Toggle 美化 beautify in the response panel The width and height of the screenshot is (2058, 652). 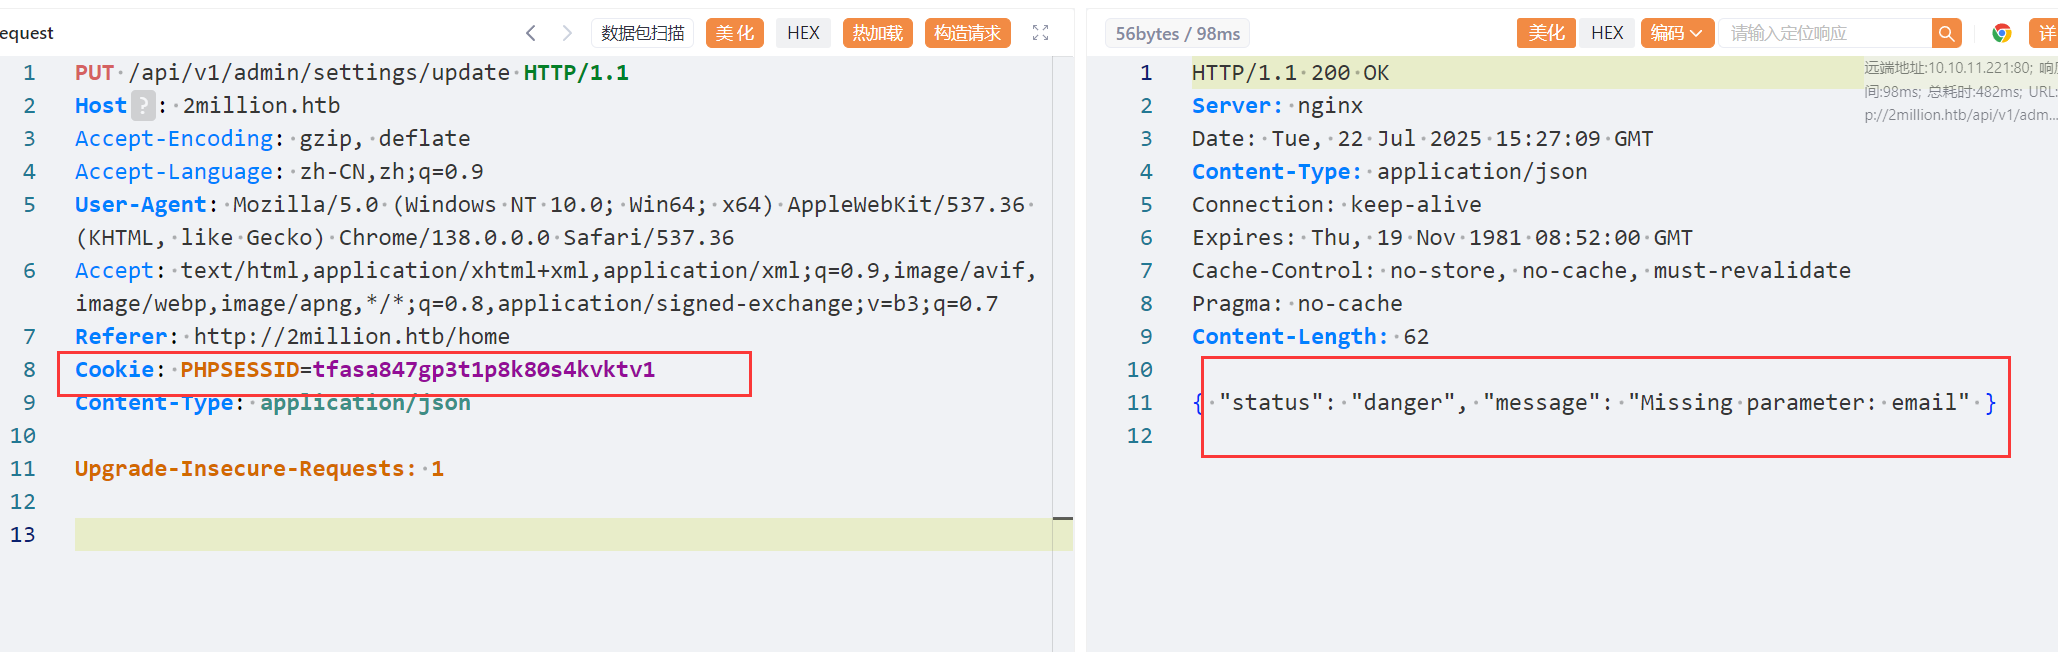(x=1546, y=33)
